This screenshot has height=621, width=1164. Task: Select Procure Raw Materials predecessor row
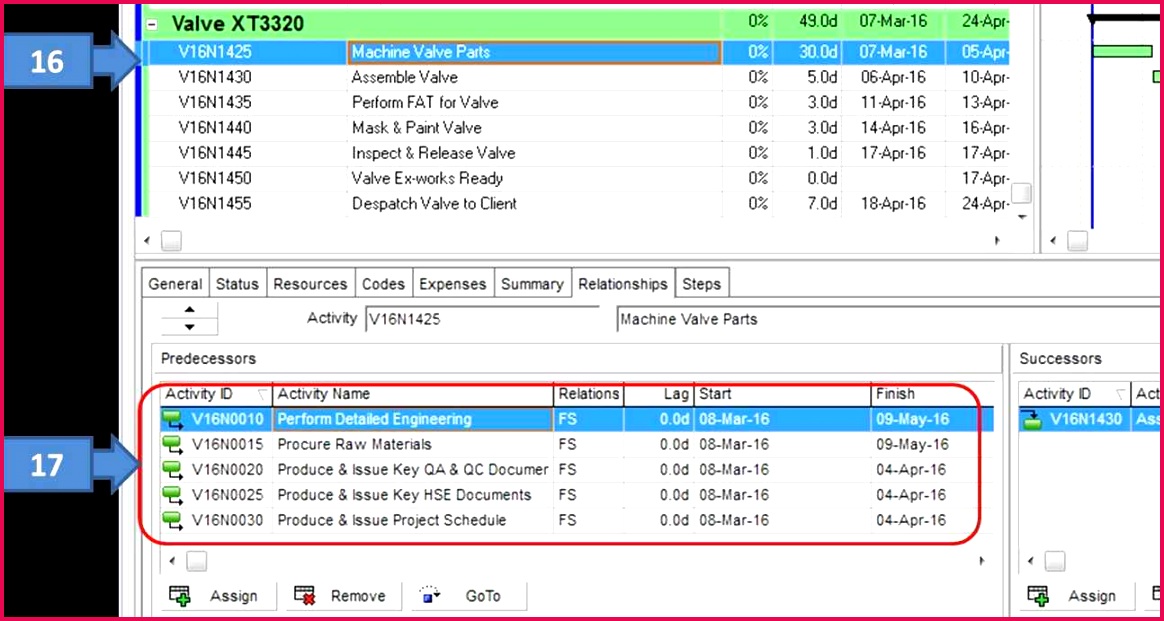(354, 445)
